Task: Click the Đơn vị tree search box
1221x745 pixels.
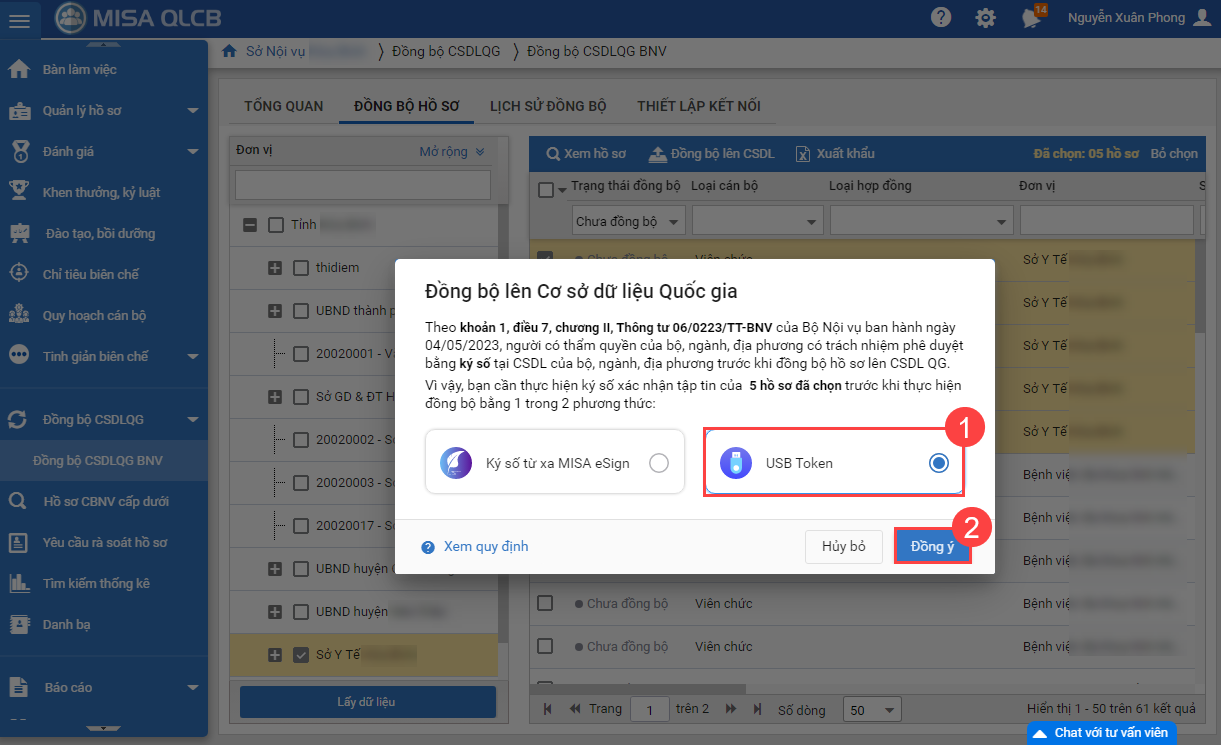Action: tap(363, 185)
